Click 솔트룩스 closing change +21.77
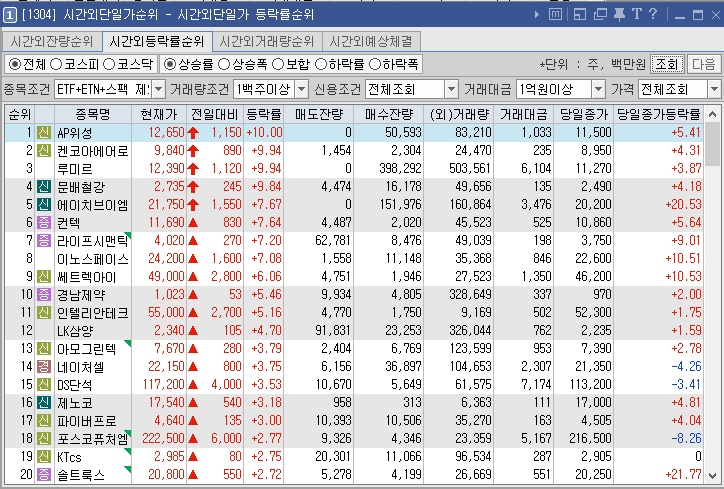 click(683, 474)
